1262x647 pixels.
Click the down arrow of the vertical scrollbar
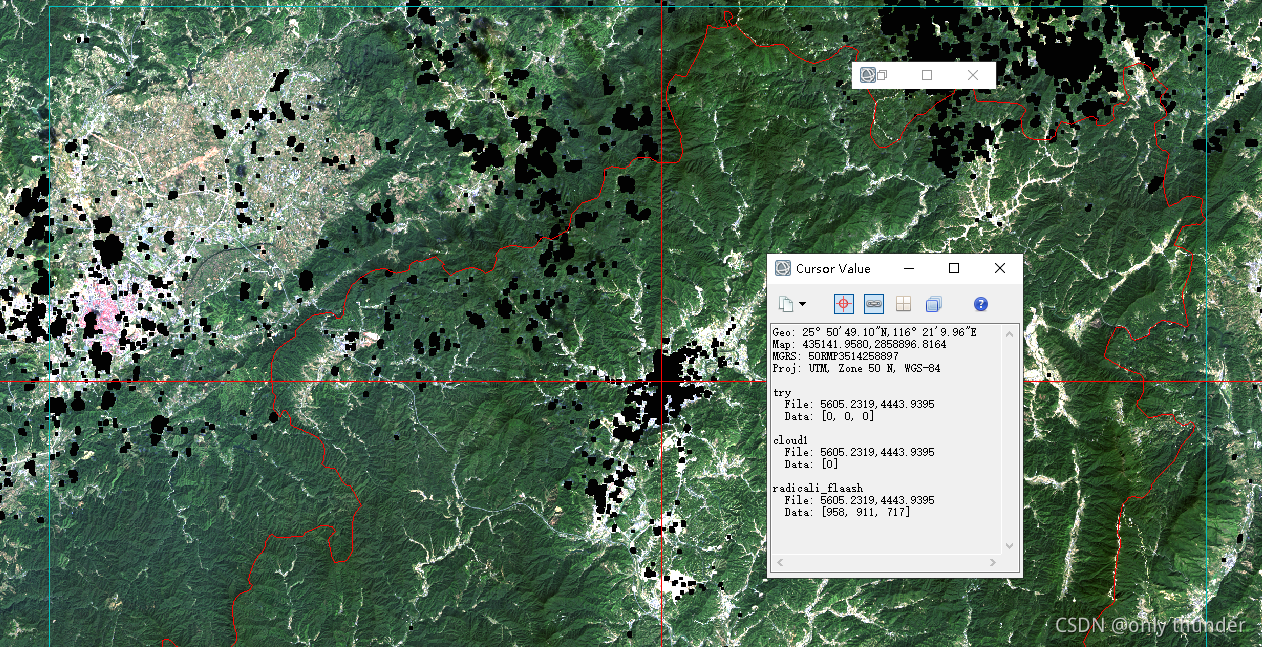(1009, 546)
